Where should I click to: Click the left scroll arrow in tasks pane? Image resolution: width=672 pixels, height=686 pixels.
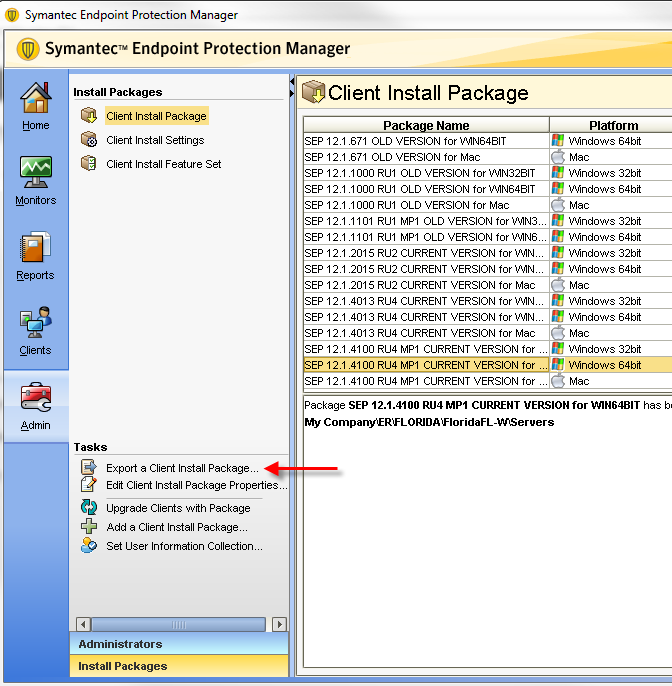point(83,624)
